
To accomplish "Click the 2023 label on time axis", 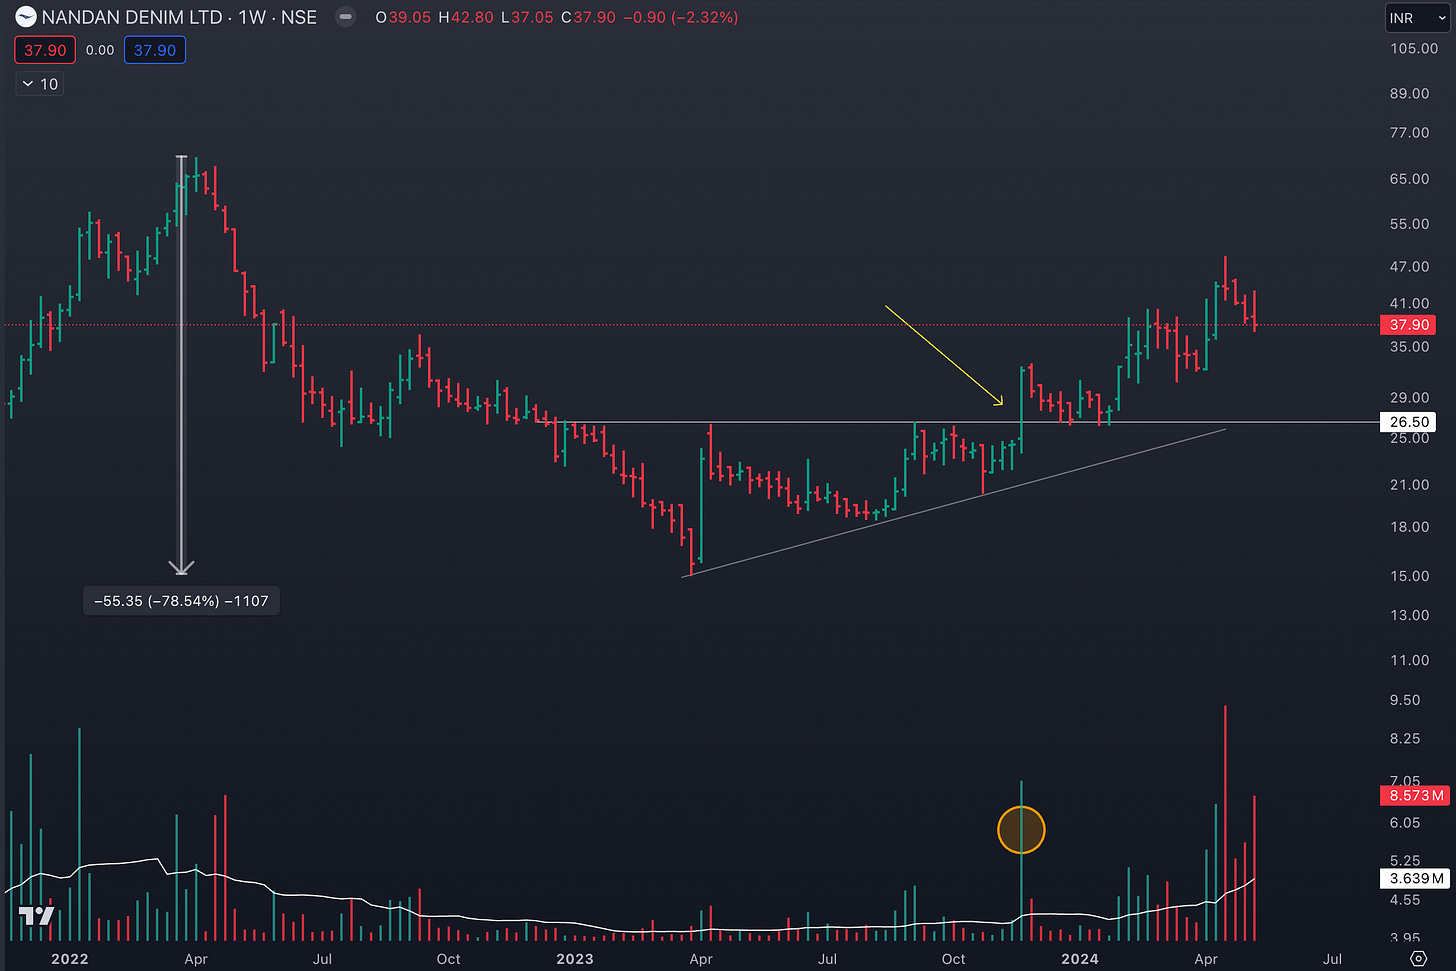I will pyautogui.click(x=574, y=958).
